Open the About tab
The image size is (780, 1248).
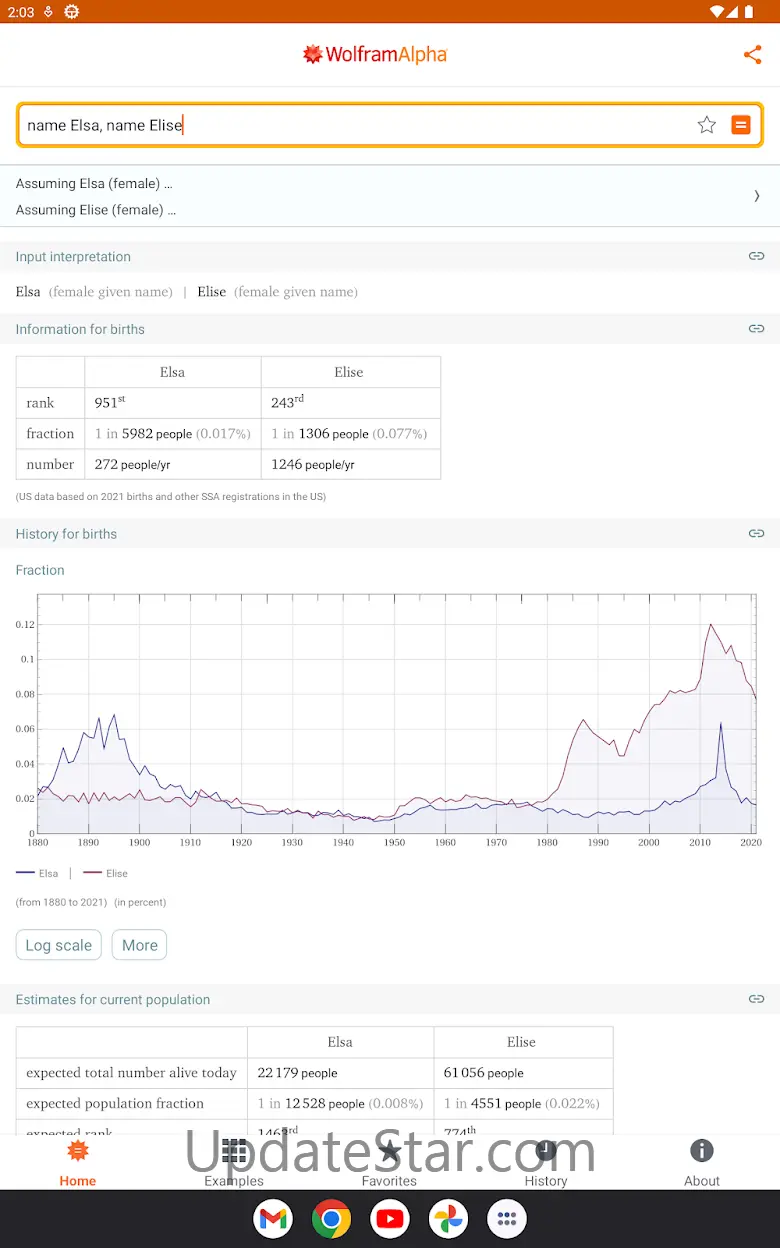pyautogui.click(x=701, y=1163)
